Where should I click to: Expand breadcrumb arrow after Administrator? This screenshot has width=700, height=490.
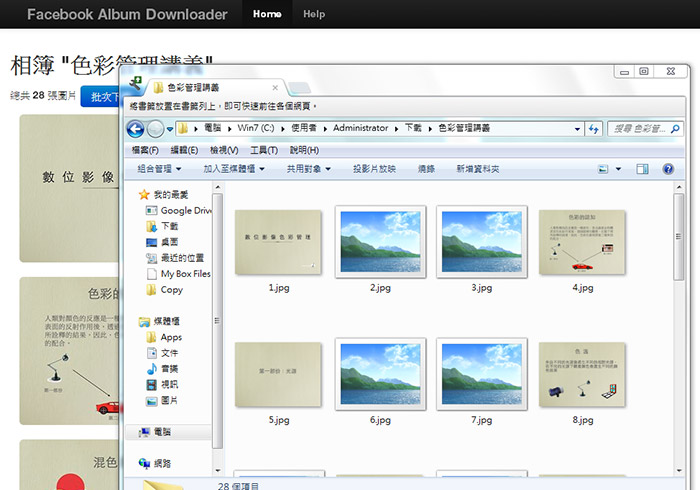[396, 129]
